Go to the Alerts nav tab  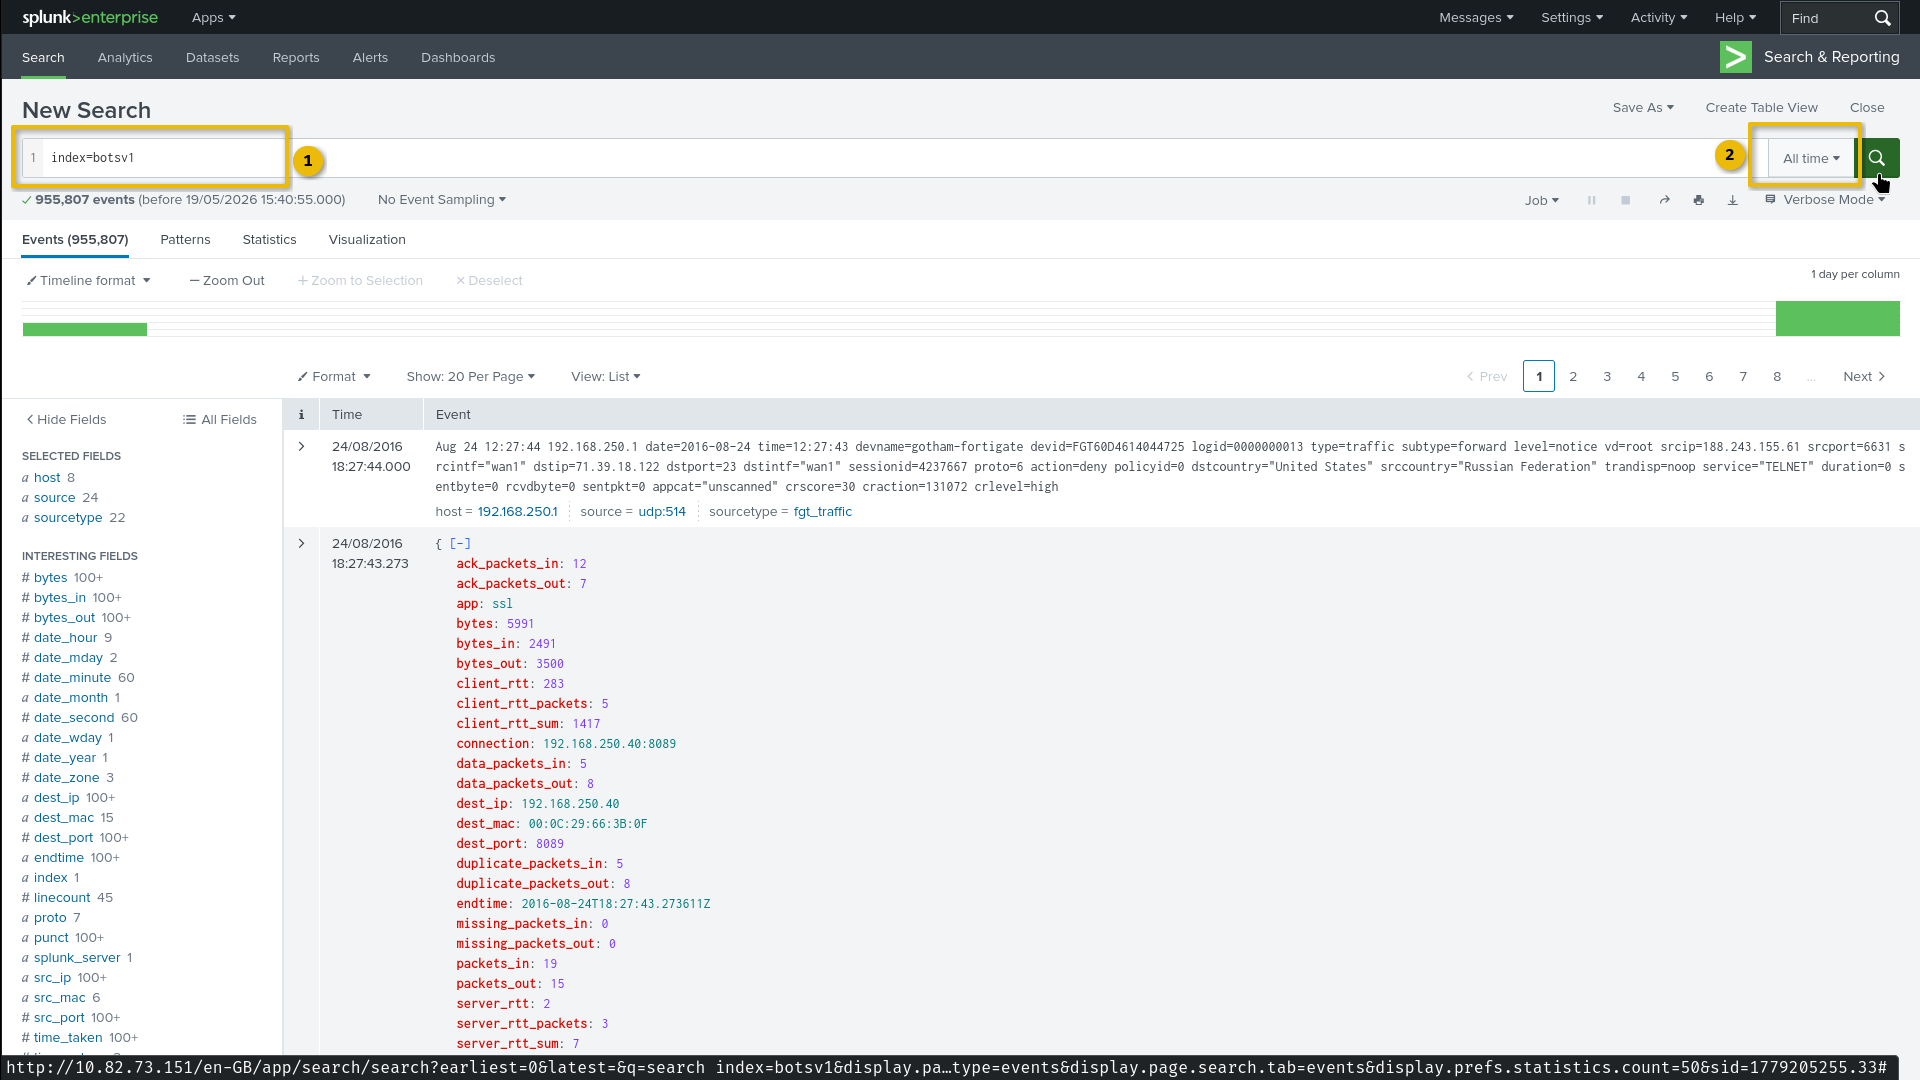coord(370,58)
